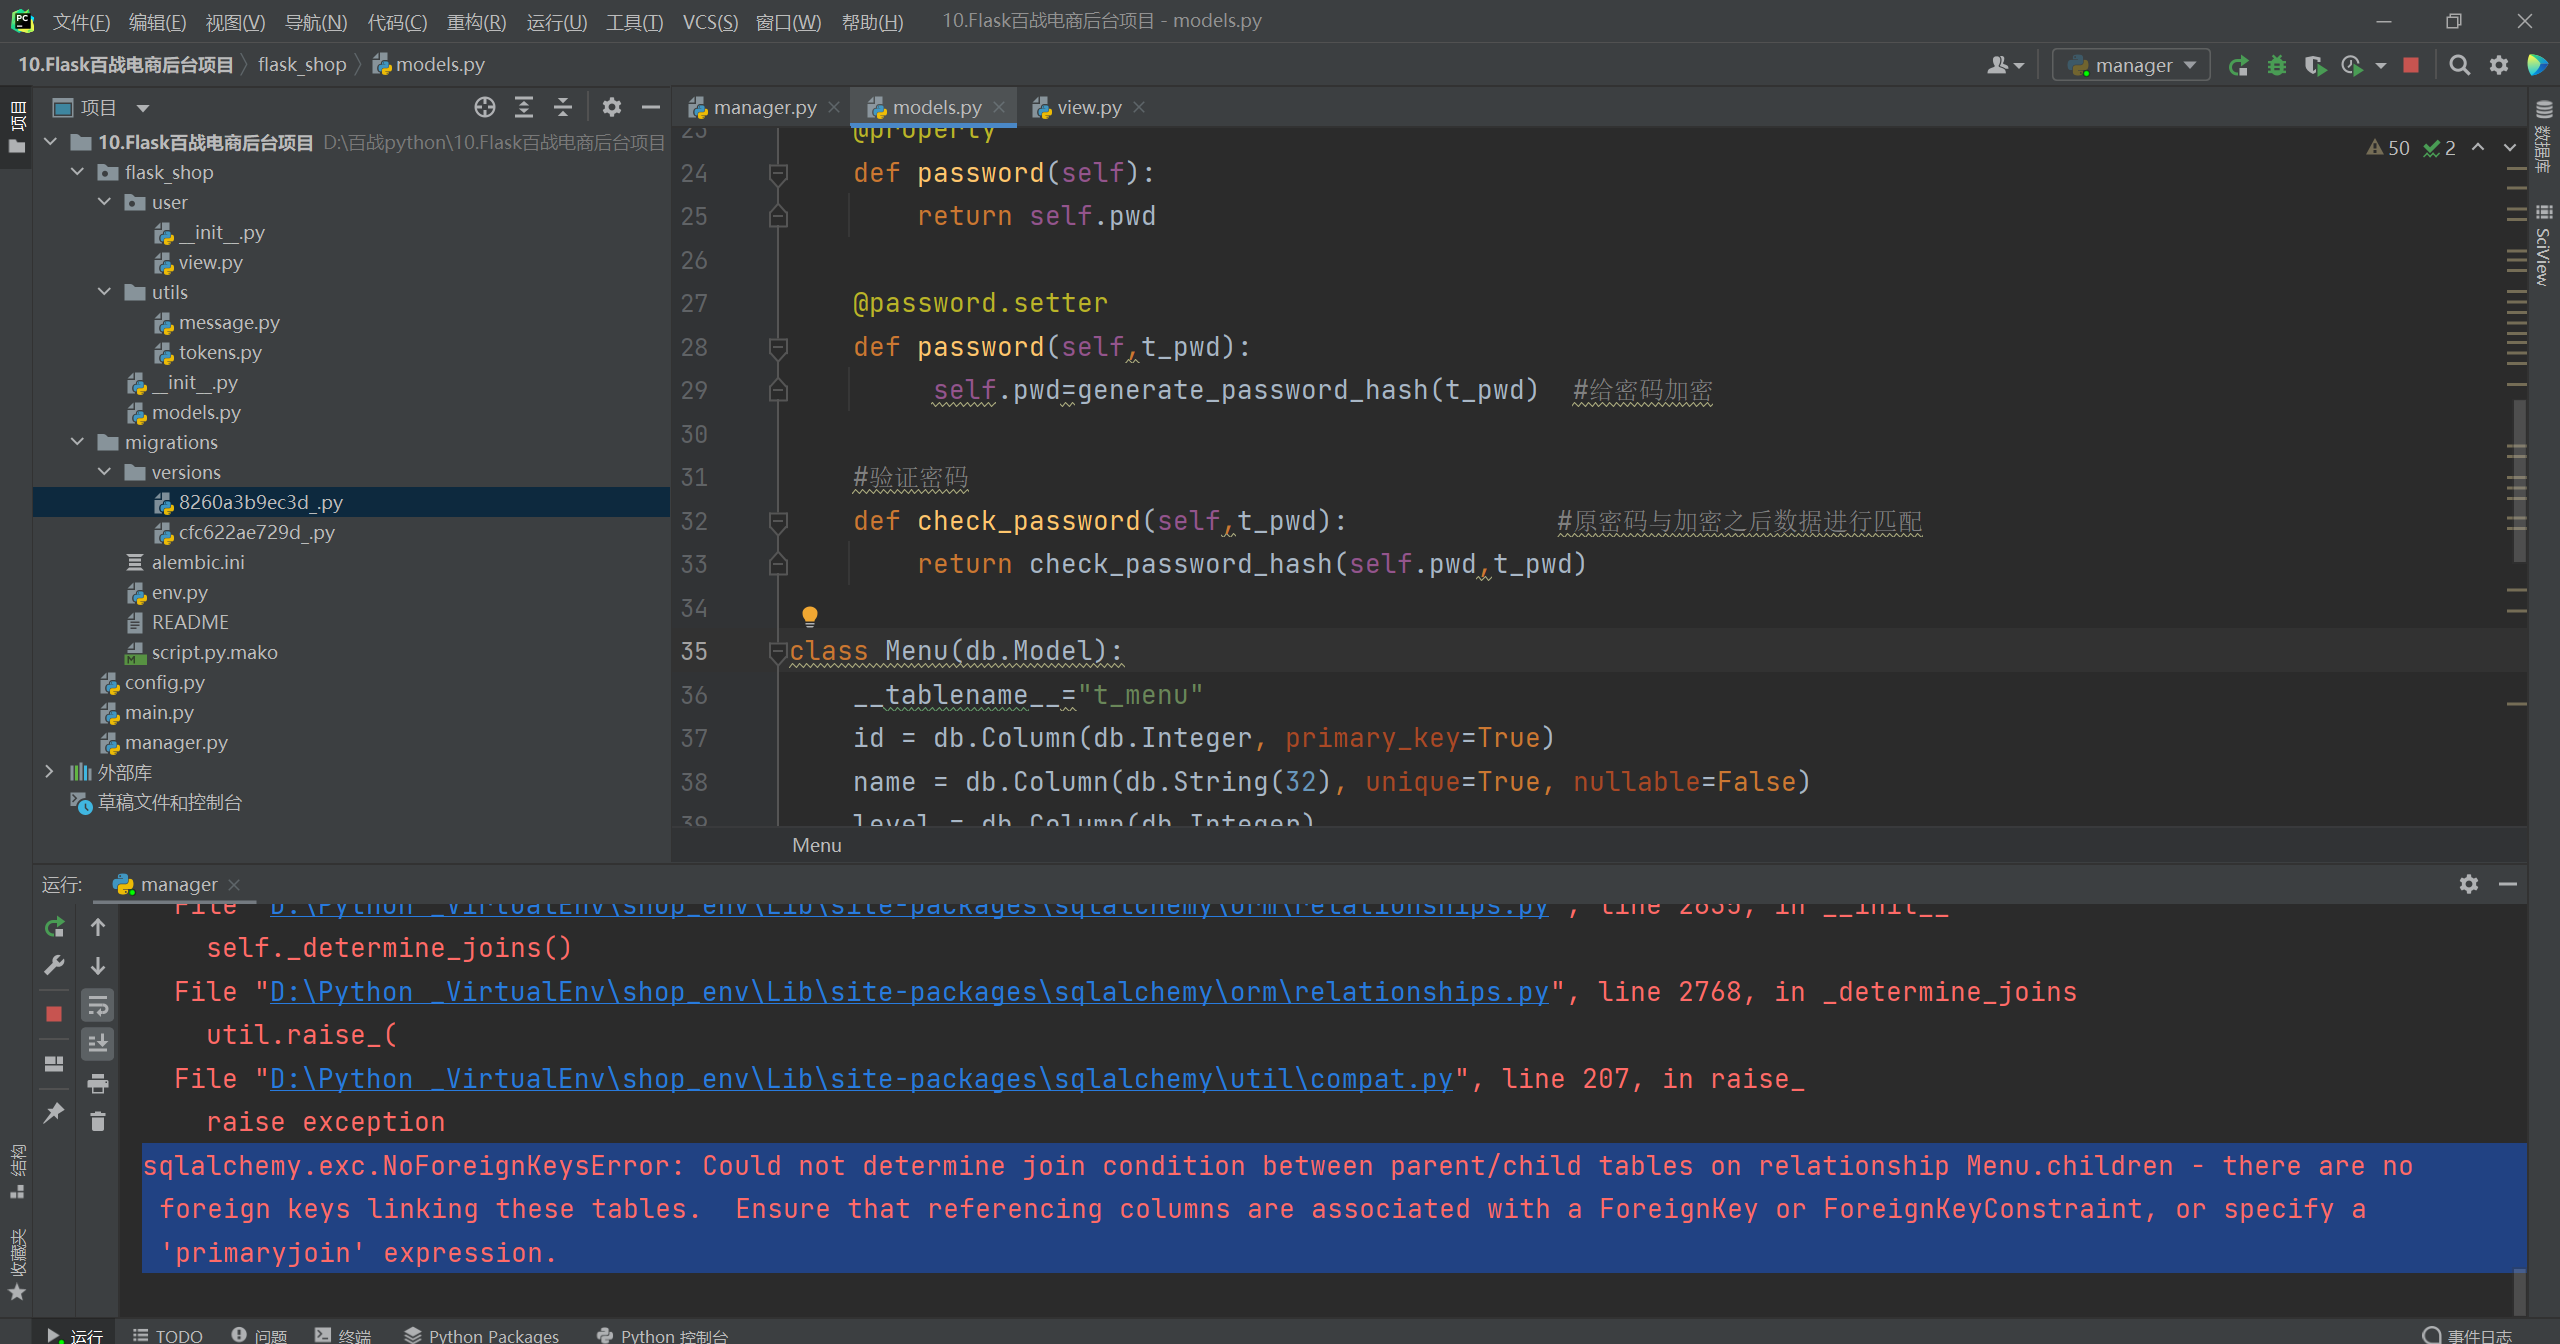Image resolution: width=2560 pixels, height=1344 pixels.
Task: Click the intention light bulb near line 35
Action: [x=810, y=616]
